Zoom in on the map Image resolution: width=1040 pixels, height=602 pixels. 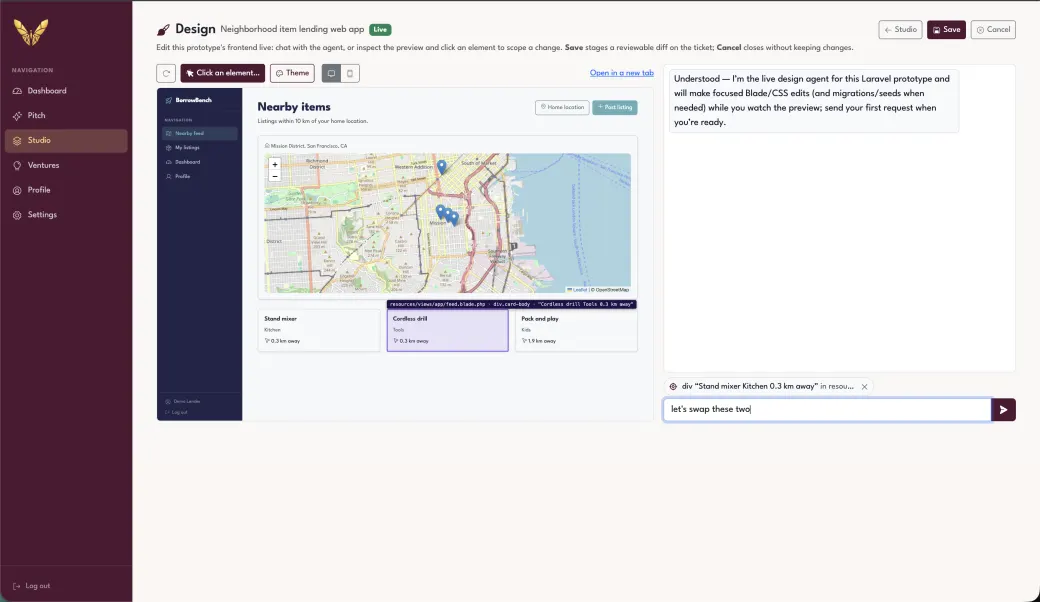(275, 164)
